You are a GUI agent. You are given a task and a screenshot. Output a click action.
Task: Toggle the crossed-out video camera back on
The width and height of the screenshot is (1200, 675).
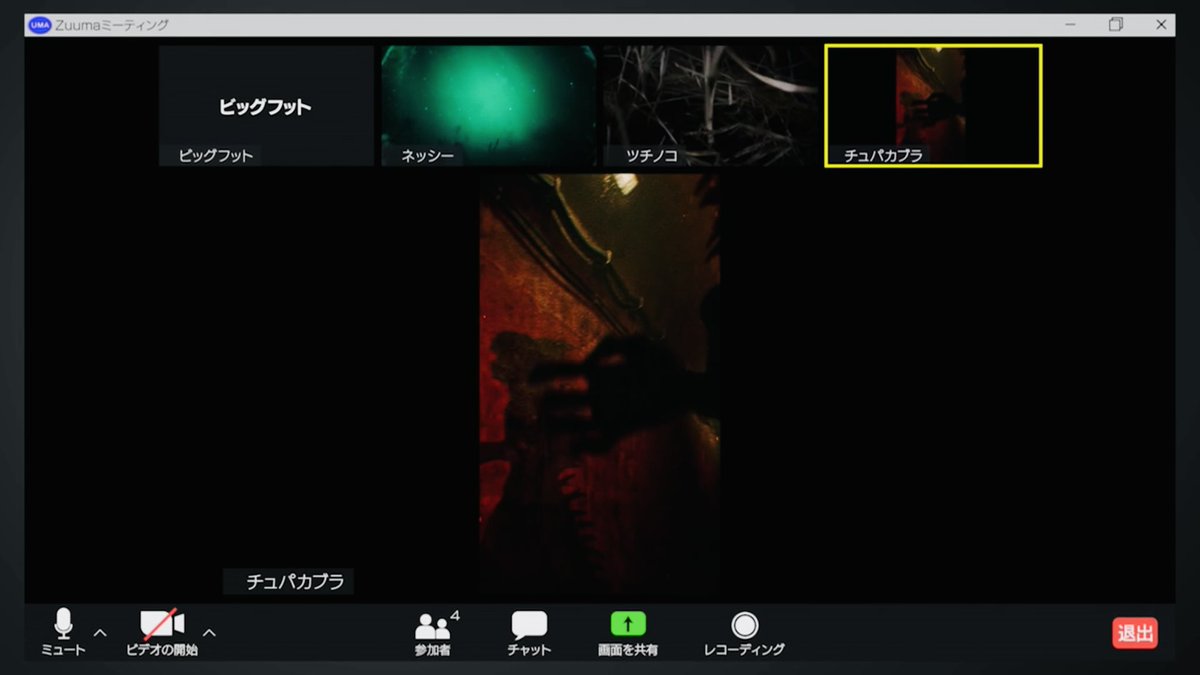click(x=160, y=625)
